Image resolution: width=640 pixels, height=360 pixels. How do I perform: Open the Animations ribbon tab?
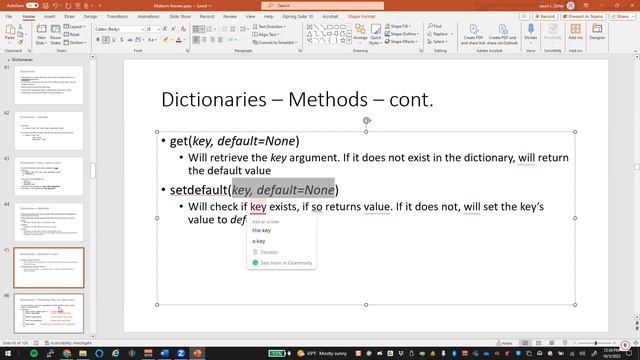tap(148, 16)
